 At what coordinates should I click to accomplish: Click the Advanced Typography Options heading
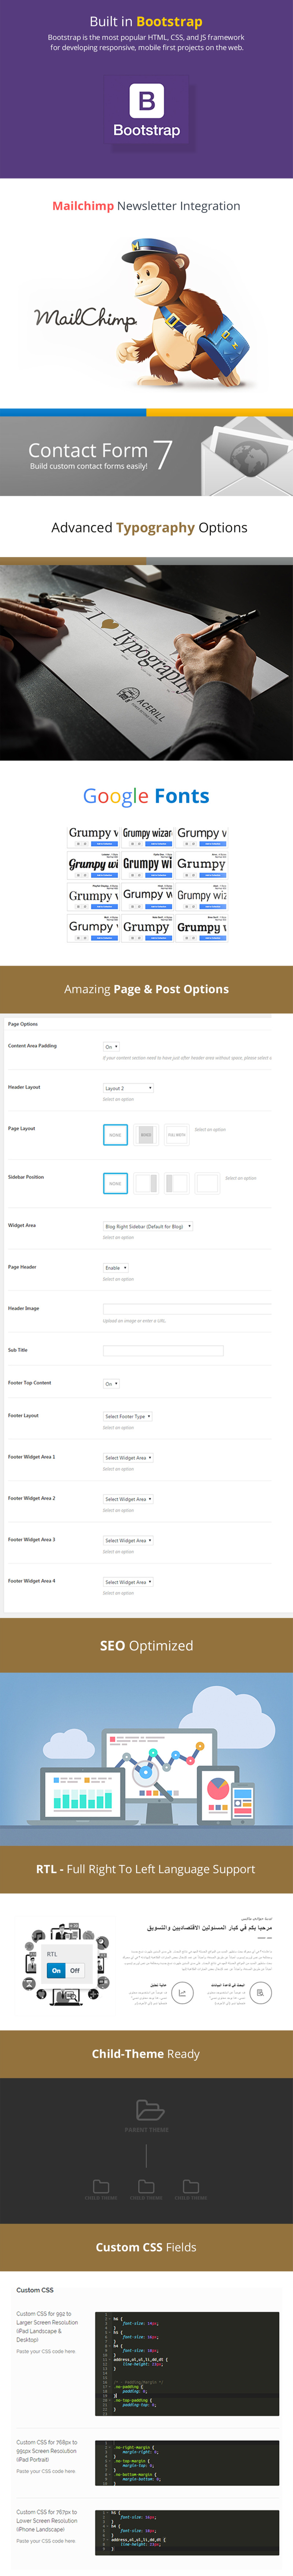pos(149,528)
